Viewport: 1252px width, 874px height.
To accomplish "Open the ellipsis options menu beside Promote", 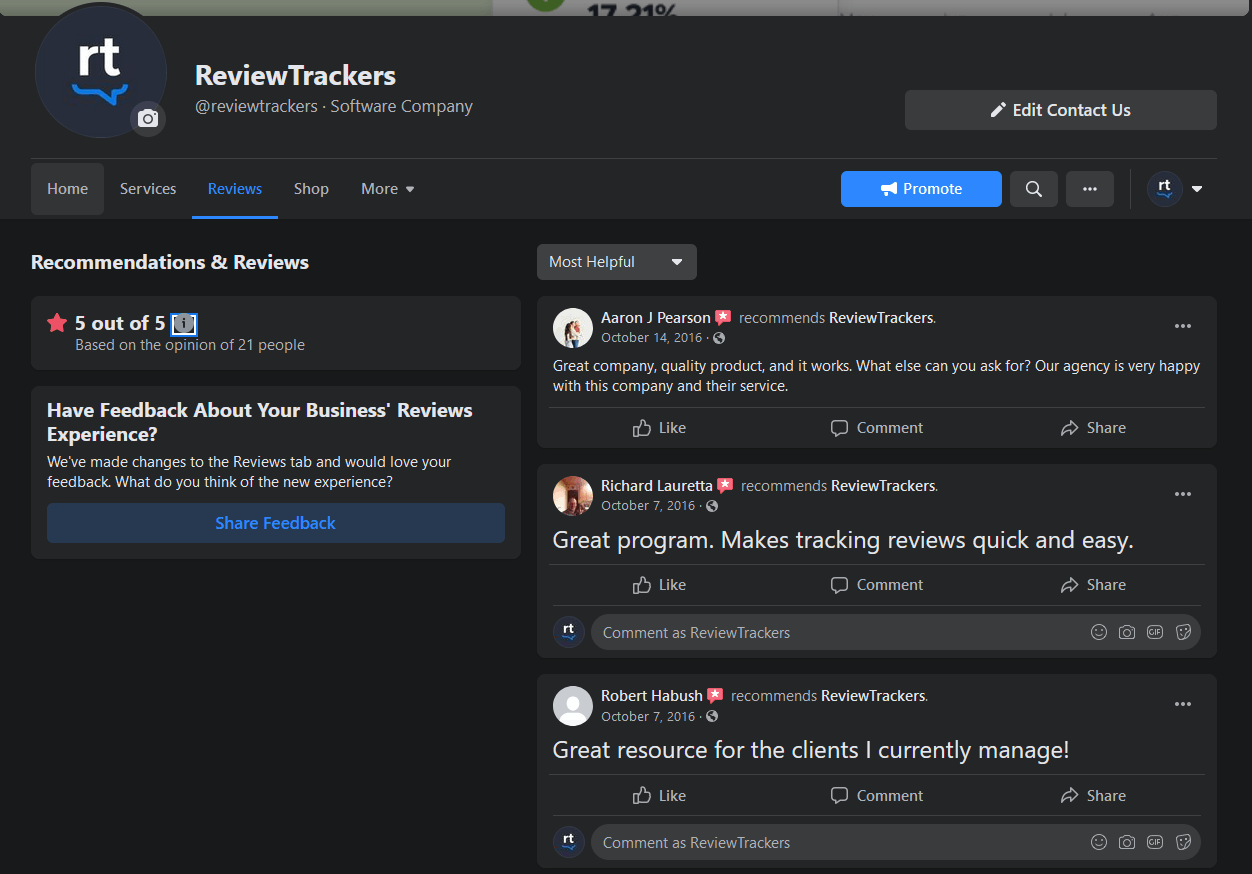I will click(x=1089, y=188).
